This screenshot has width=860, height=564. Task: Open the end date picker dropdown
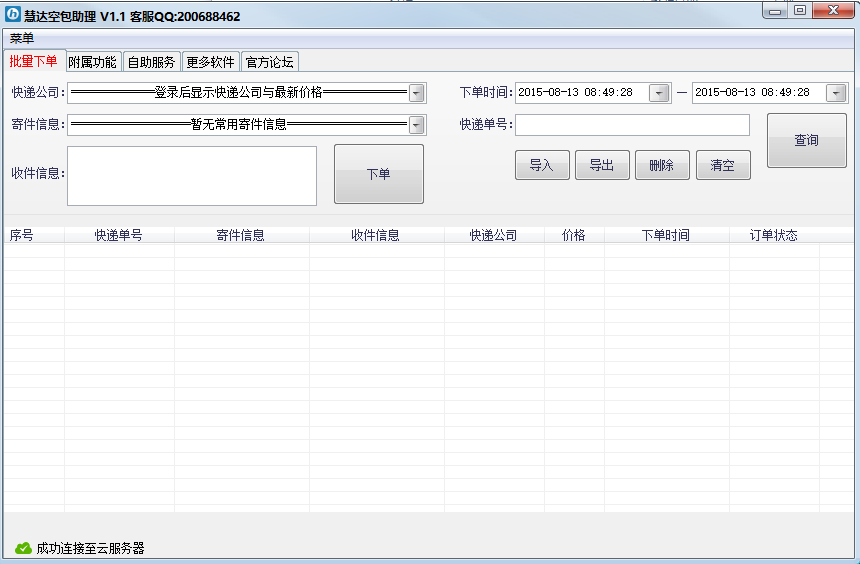836,93
